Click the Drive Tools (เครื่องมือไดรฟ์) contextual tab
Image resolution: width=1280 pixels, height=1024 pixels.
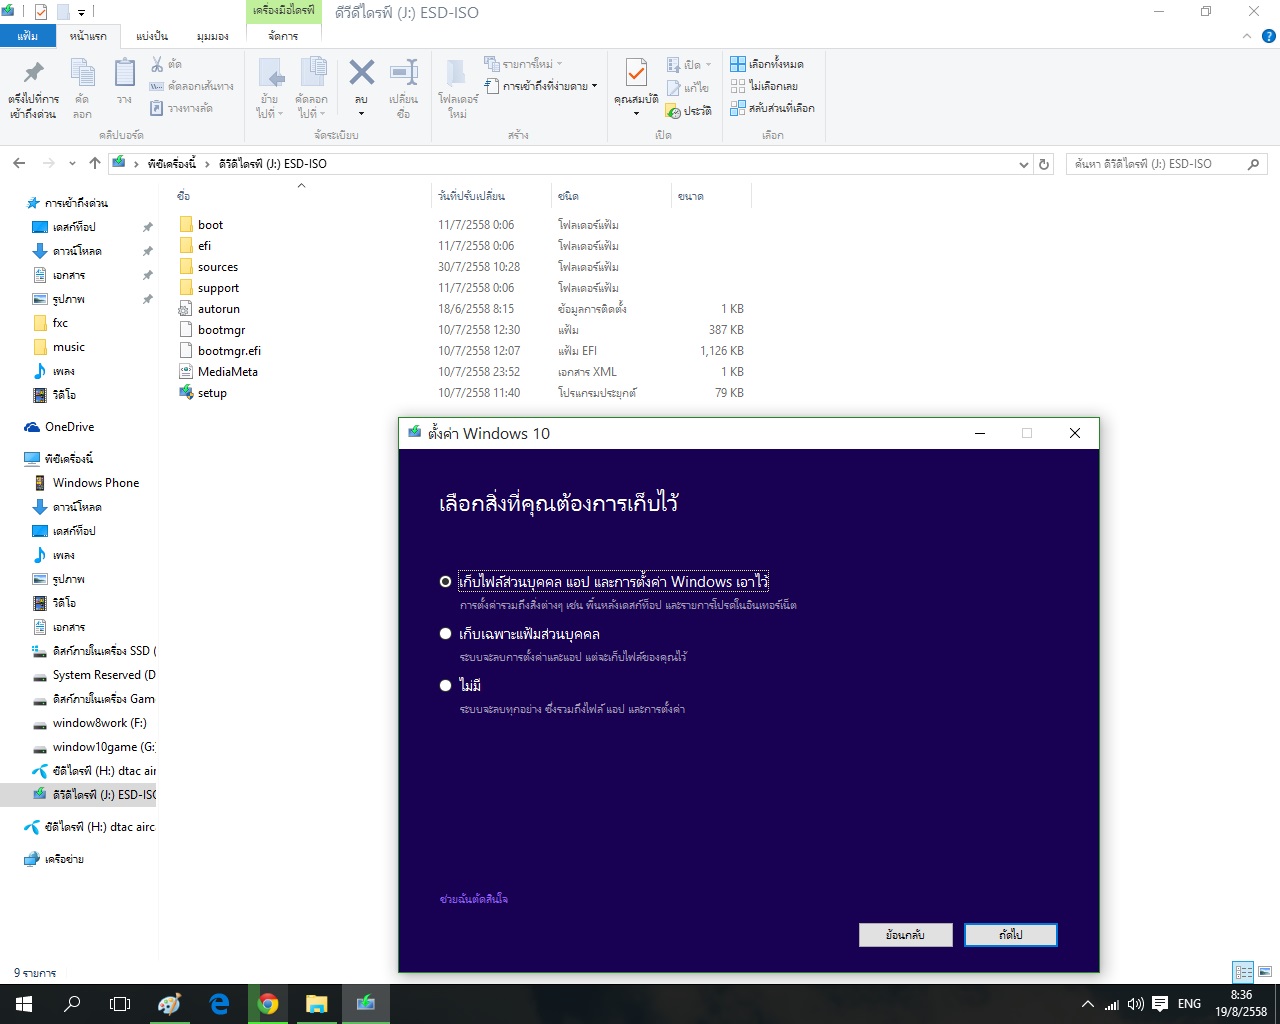[x=283, y=11]
